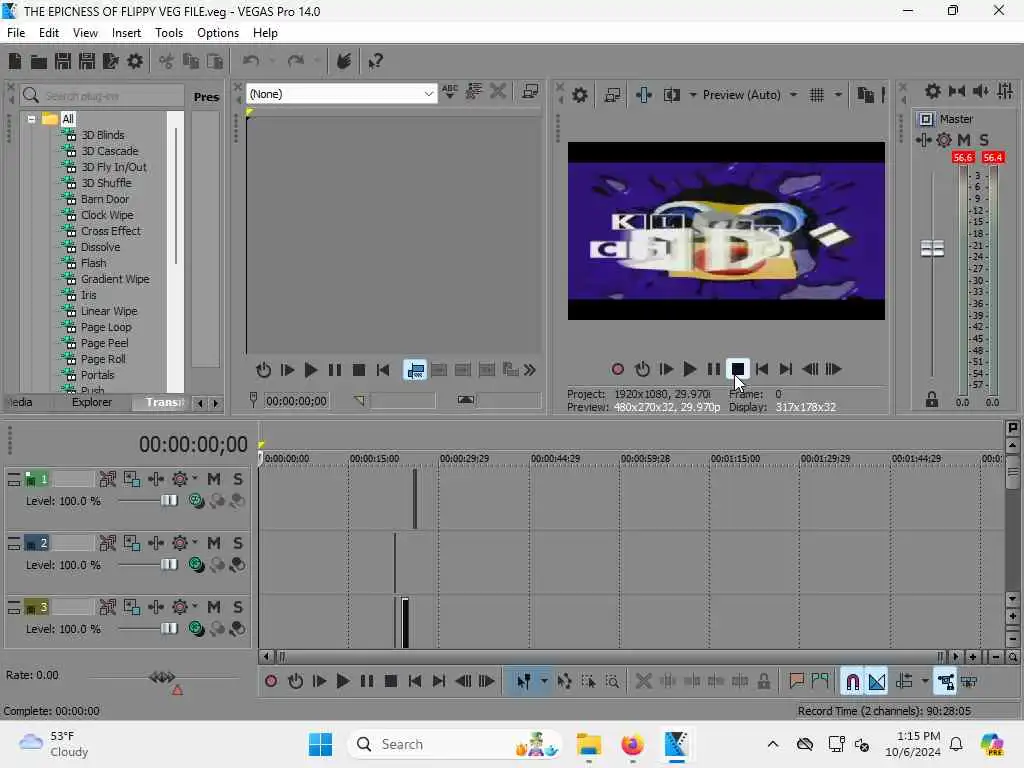Screen dimensions: 1024x768
Task: Click the Open project folder icon
Action: pos(39,61)
